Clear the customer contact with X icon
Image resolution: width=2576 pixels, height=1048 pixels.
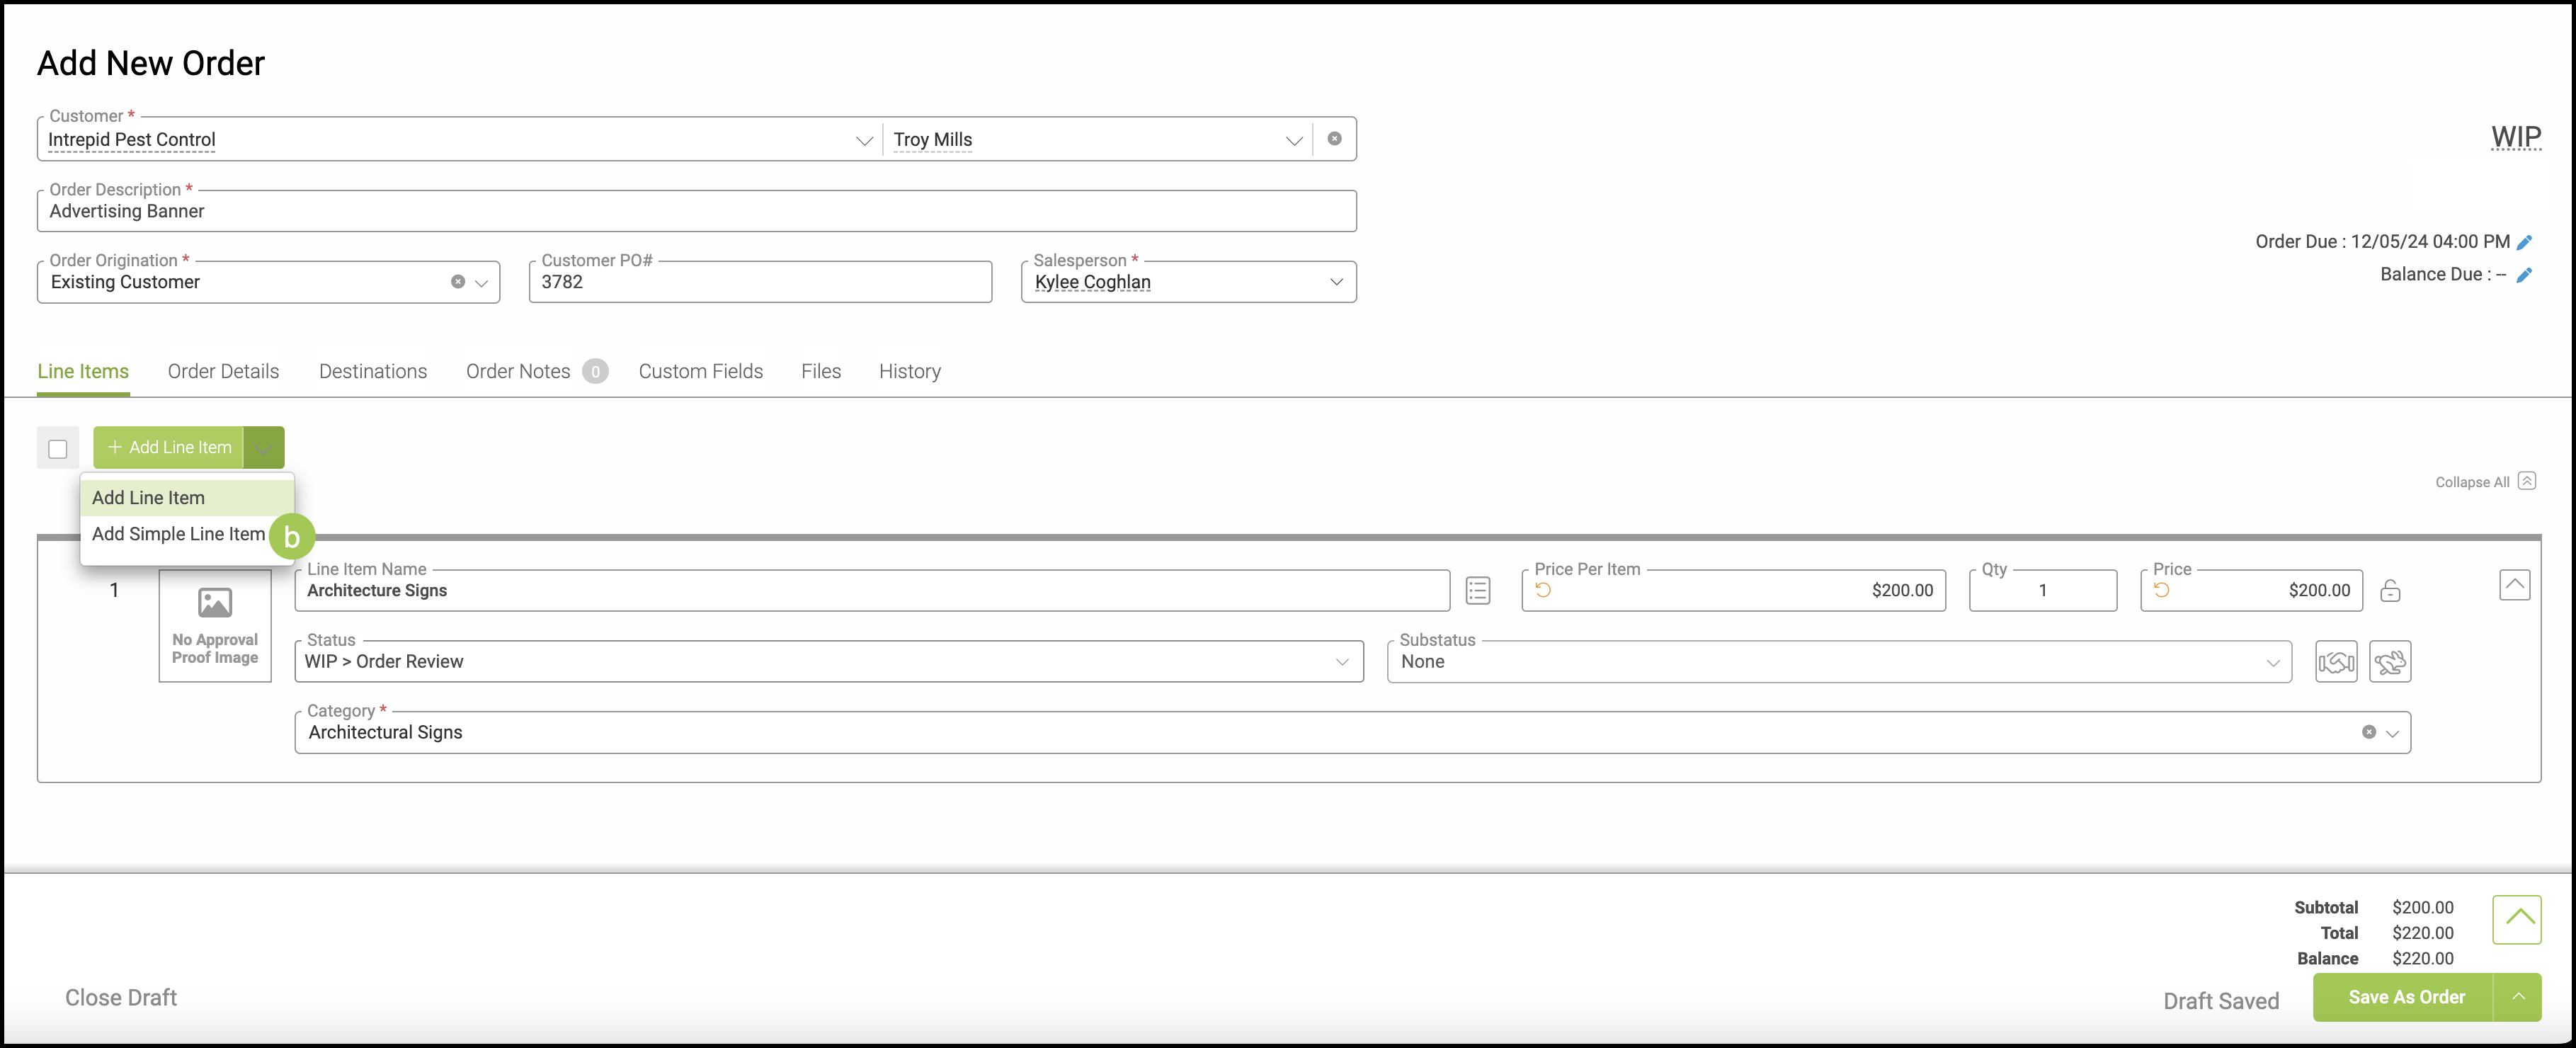[x=1334, y=139]
